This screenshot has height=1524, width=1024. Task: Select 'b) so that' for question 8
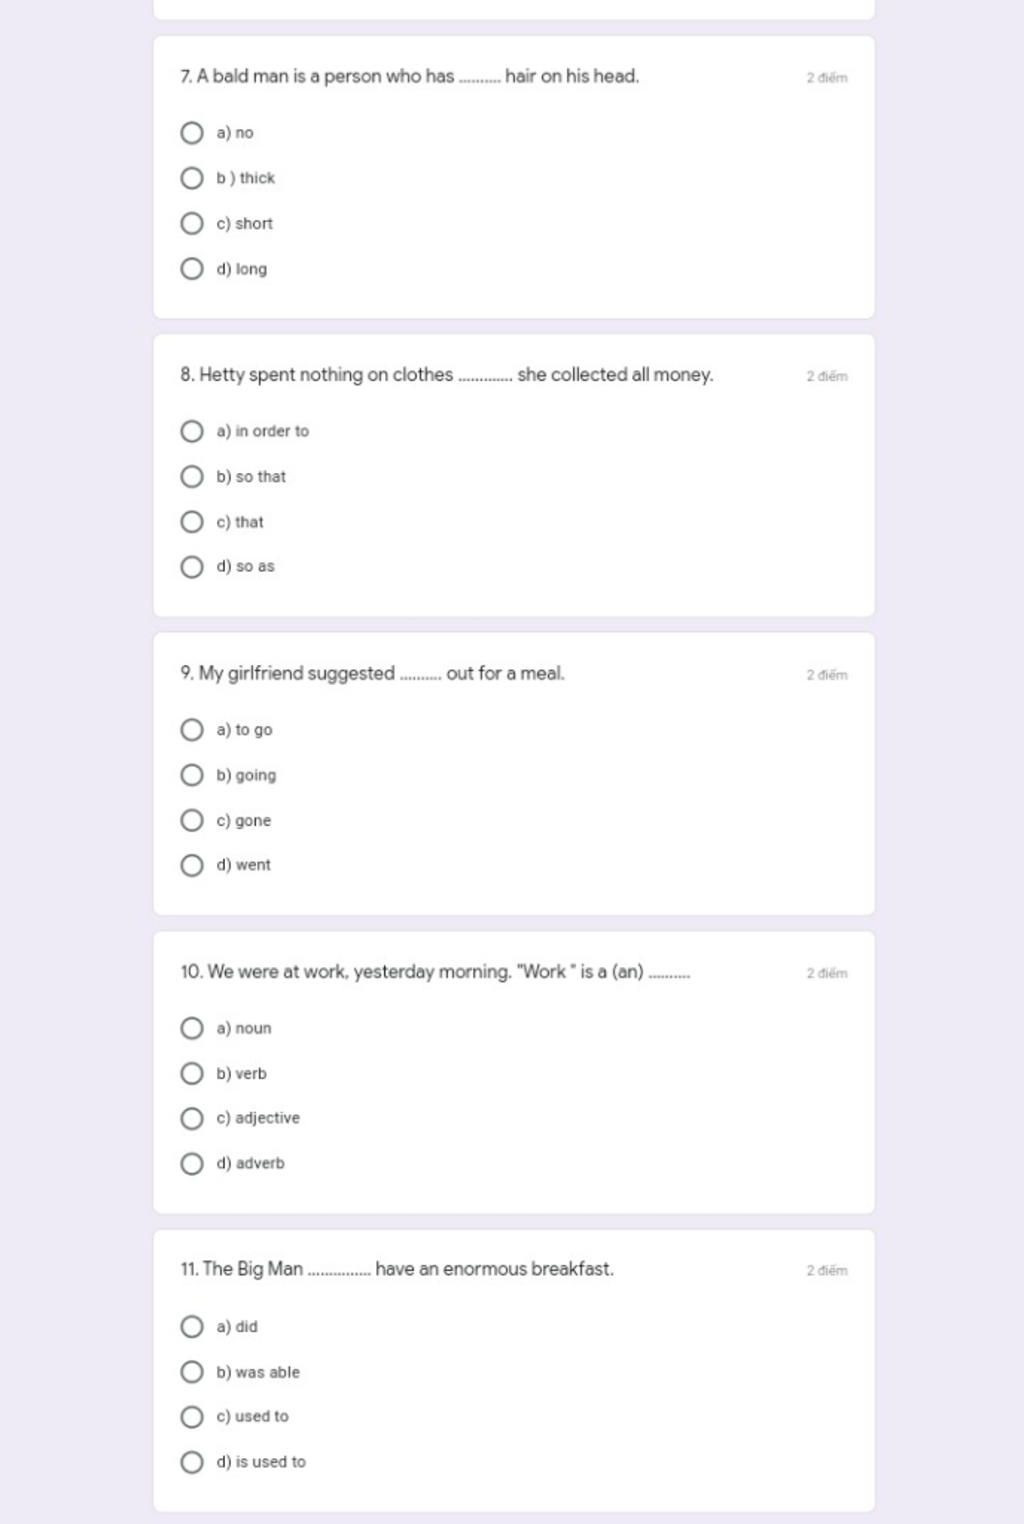coord(192,476)
